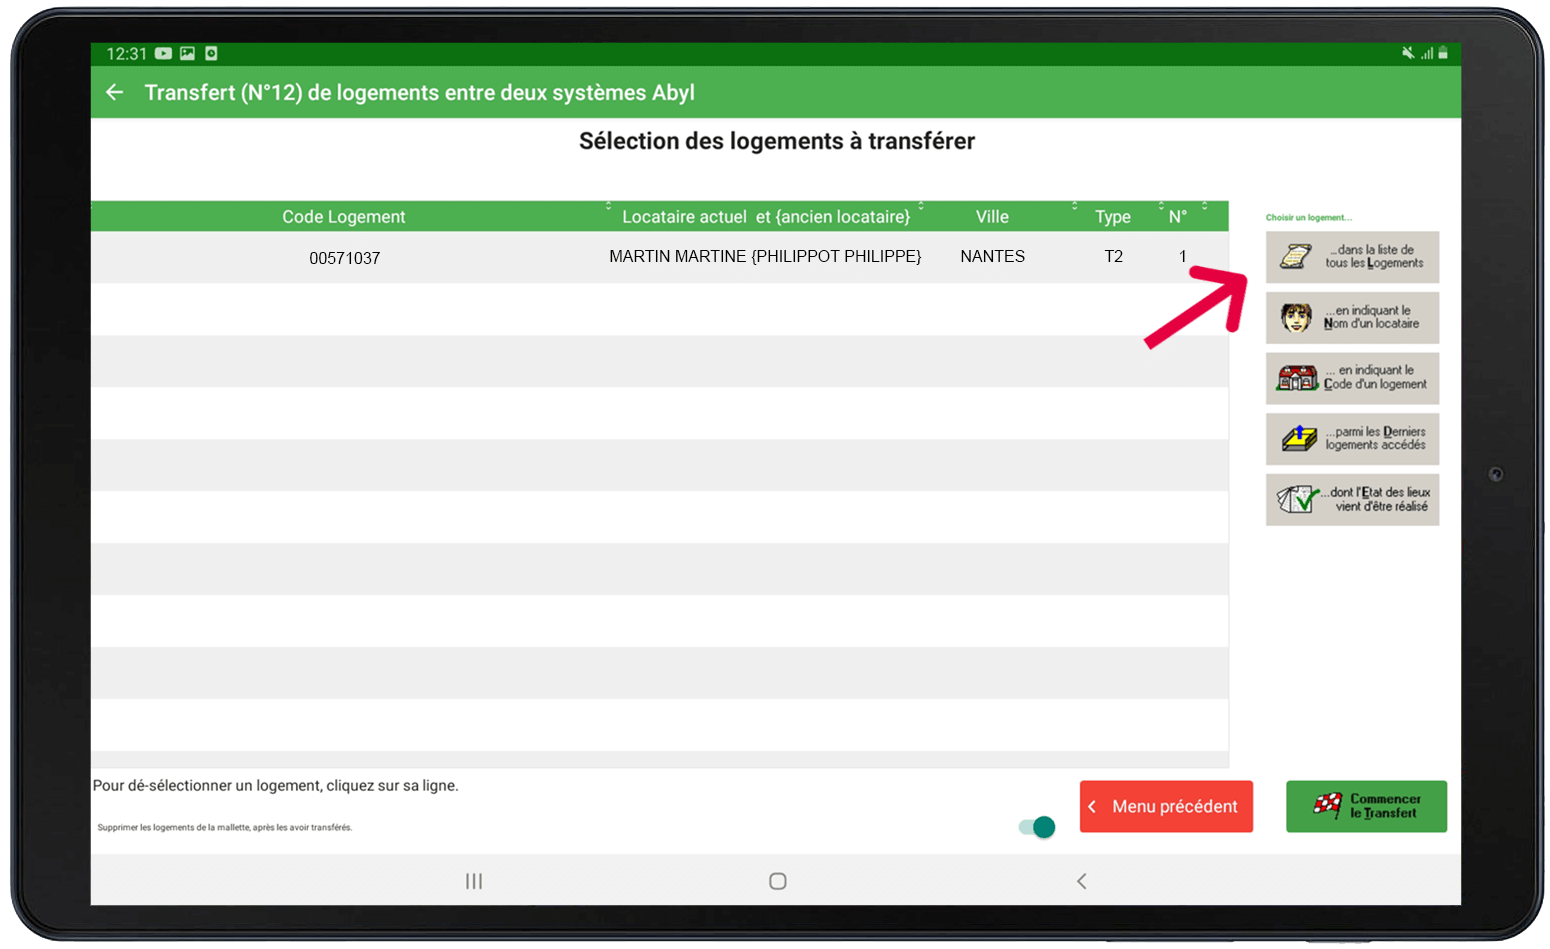Toggle delete logements after transfer switch

tap(1037, 827)
